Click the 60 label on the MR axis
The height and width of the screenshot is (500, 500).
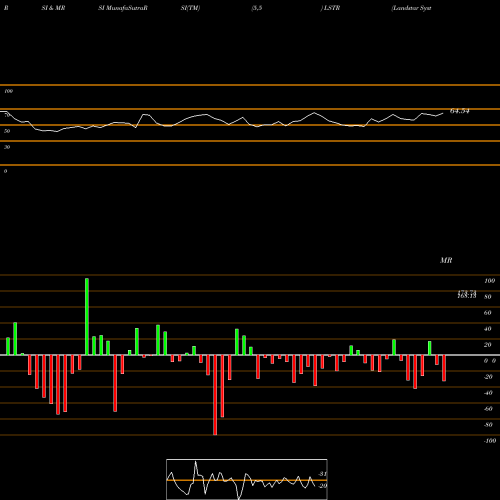pyautogui.click(x=488, y=313)
